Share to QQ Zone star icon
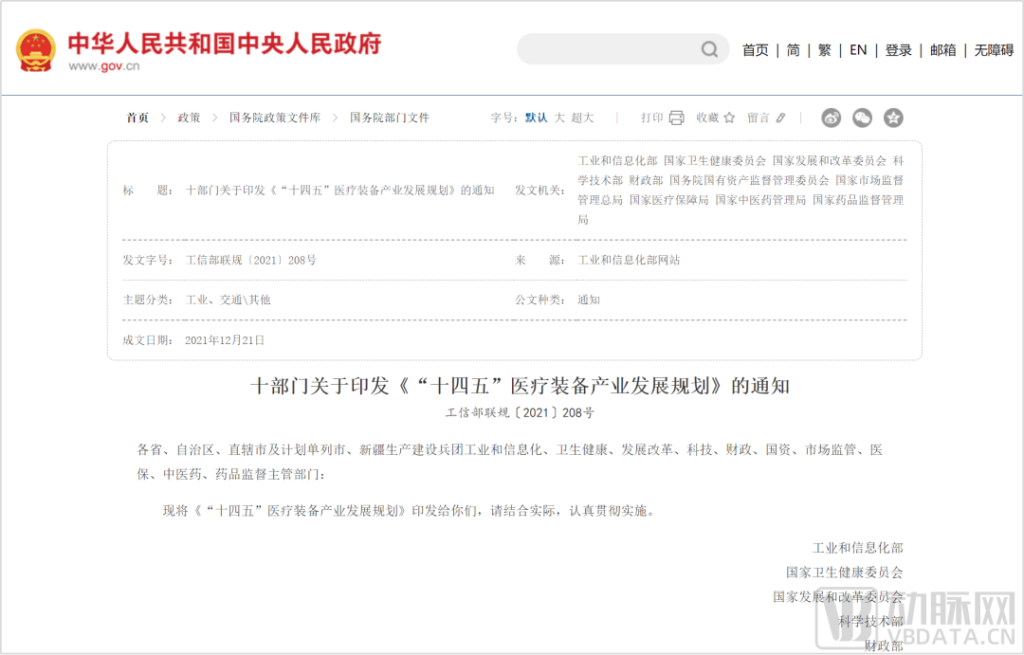 893,118
